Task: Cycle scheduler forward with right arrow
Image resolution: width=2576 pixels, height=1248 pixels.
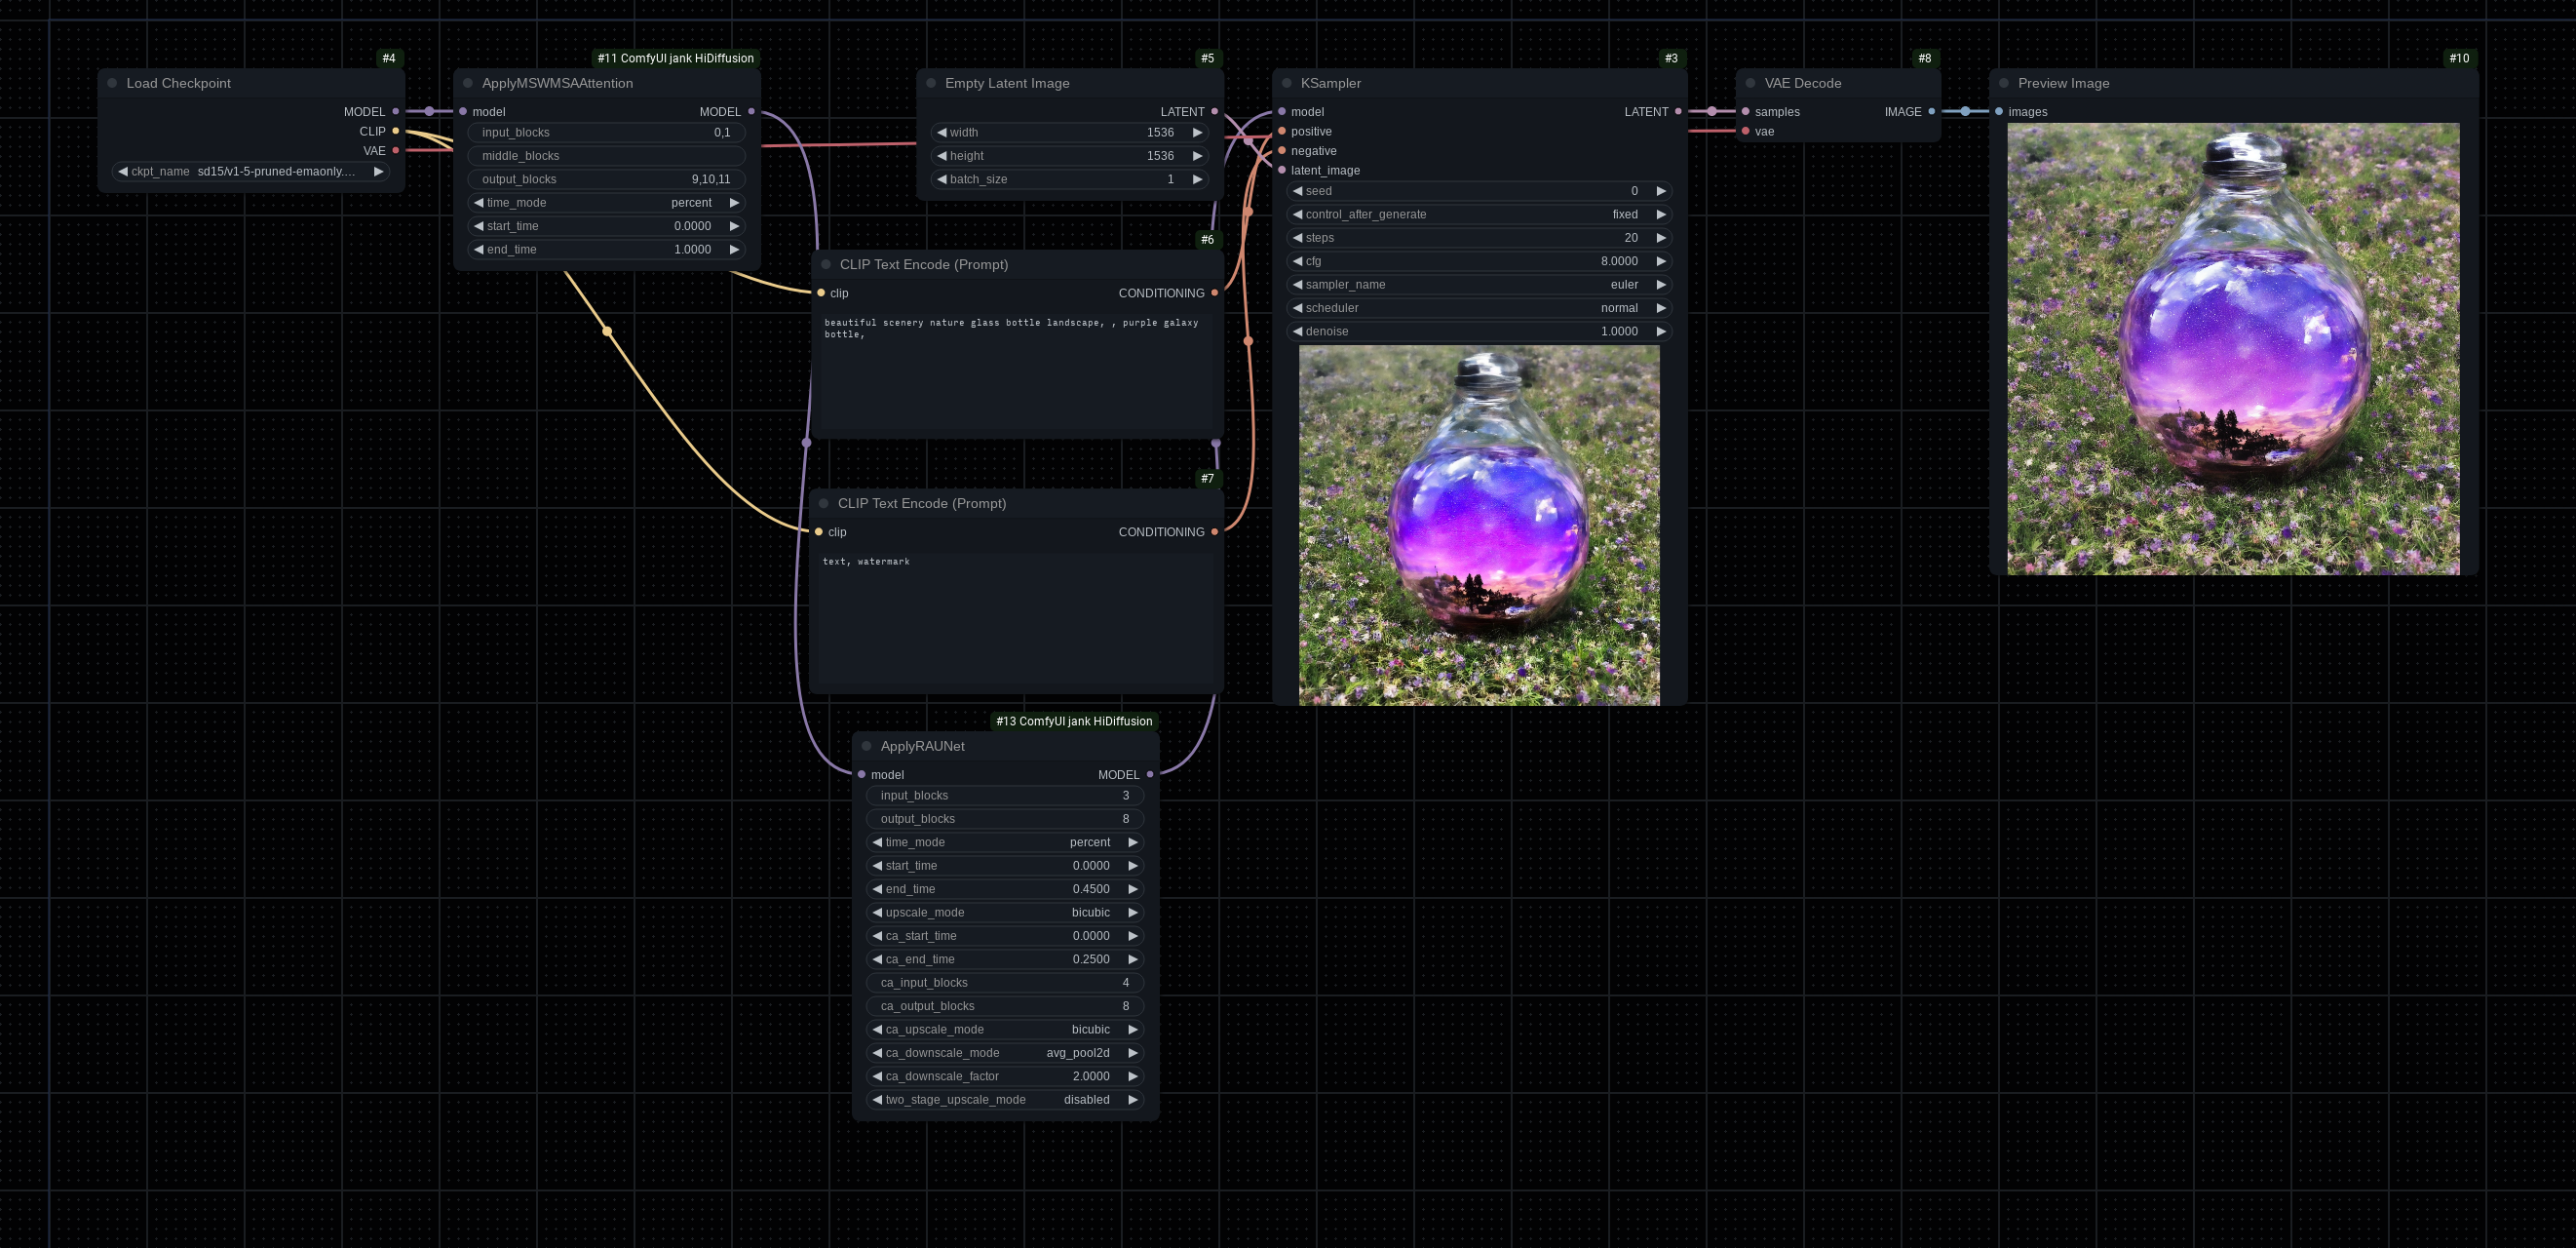Action: tap(1661, 308)
